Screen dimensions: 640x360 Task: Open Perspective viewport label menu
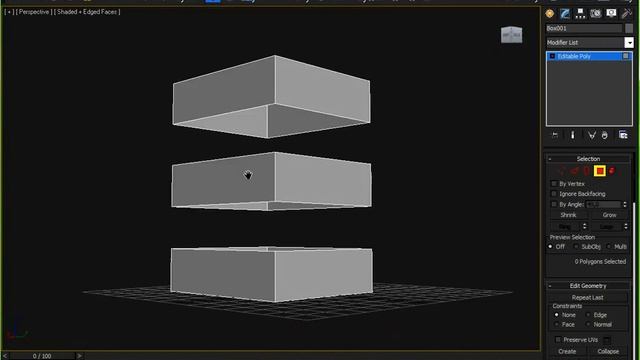click(33, 12)
